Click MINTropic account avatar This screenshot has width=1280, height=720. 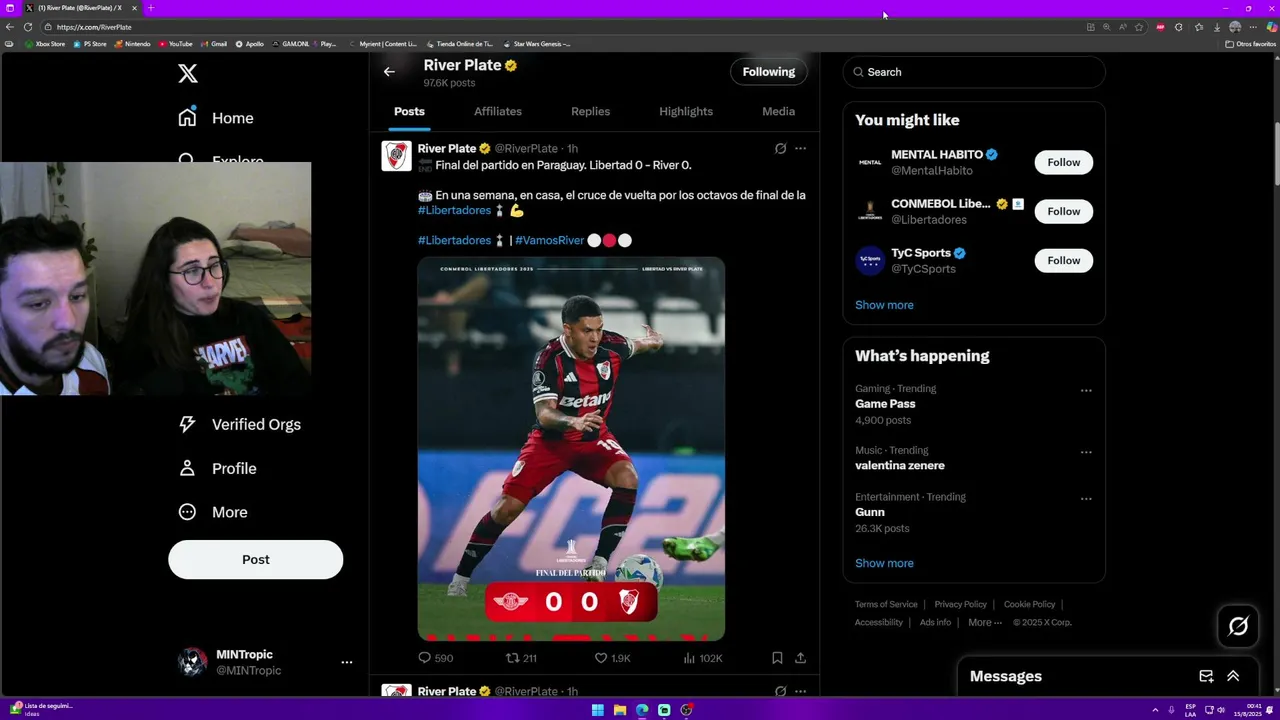[192, 662]
